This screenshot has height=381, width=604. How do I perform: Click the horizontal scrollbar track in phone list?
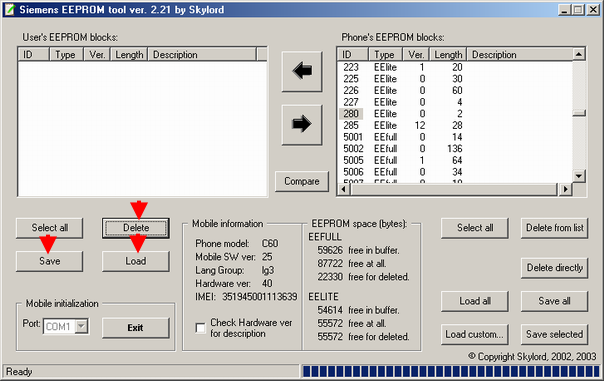[455, 189]
